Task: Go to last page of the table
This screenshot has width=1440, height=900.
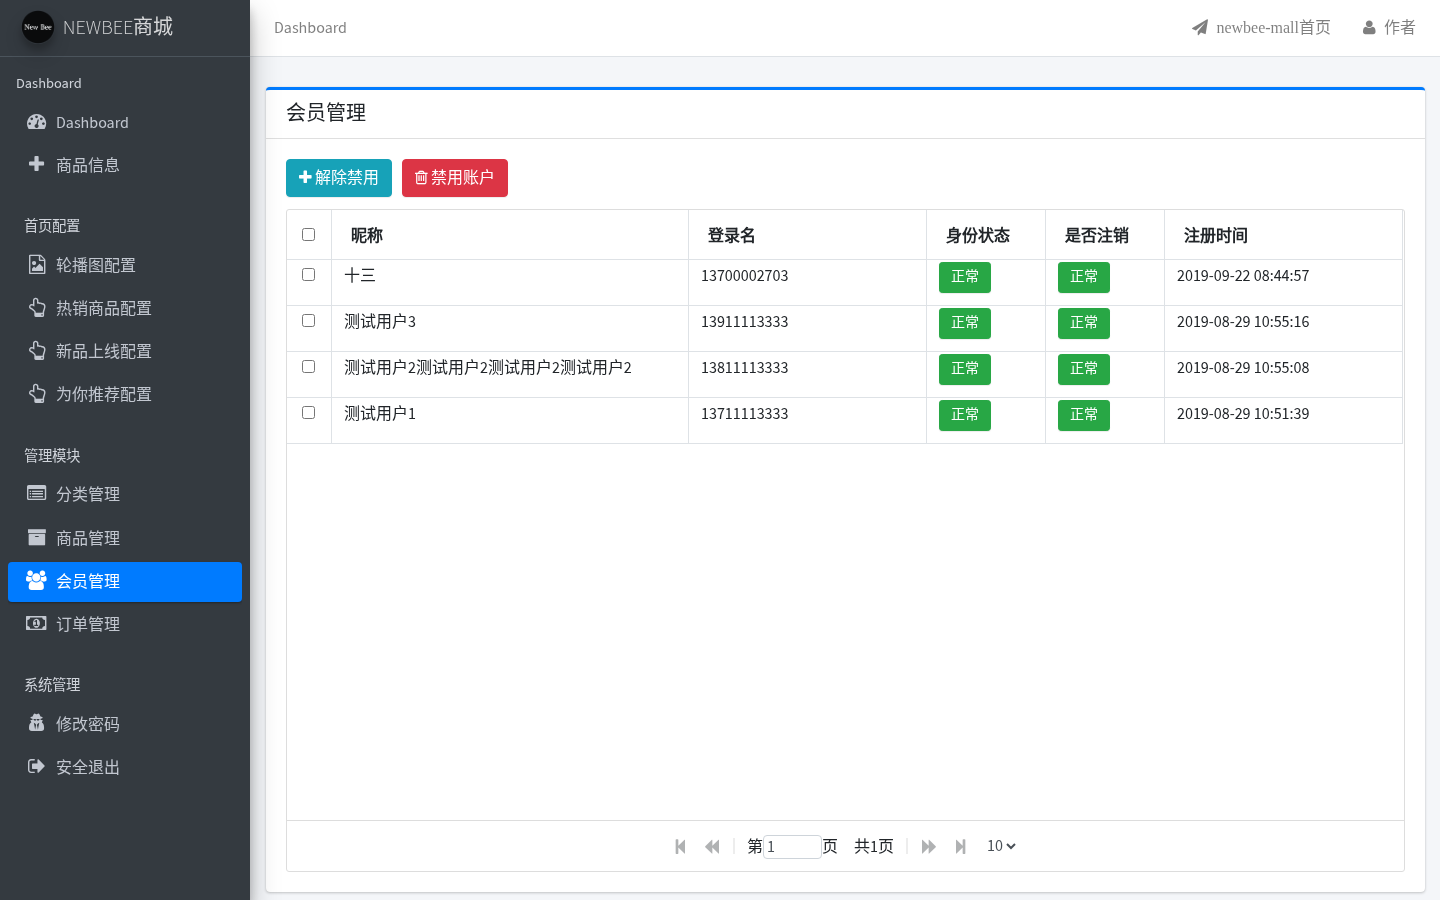Action: [960, 846]
